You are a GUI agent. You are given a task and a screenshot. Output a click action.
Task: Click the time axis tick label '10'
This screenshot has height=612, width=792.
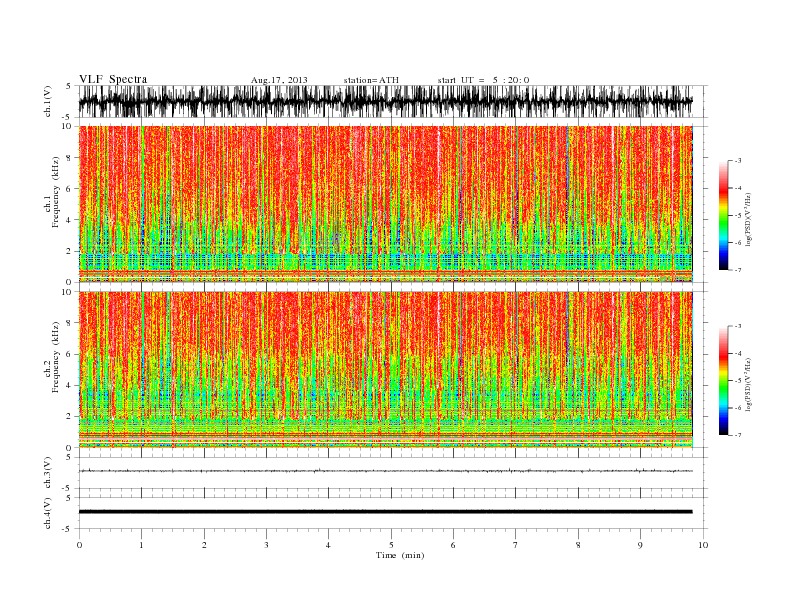[x=703, y=545]
